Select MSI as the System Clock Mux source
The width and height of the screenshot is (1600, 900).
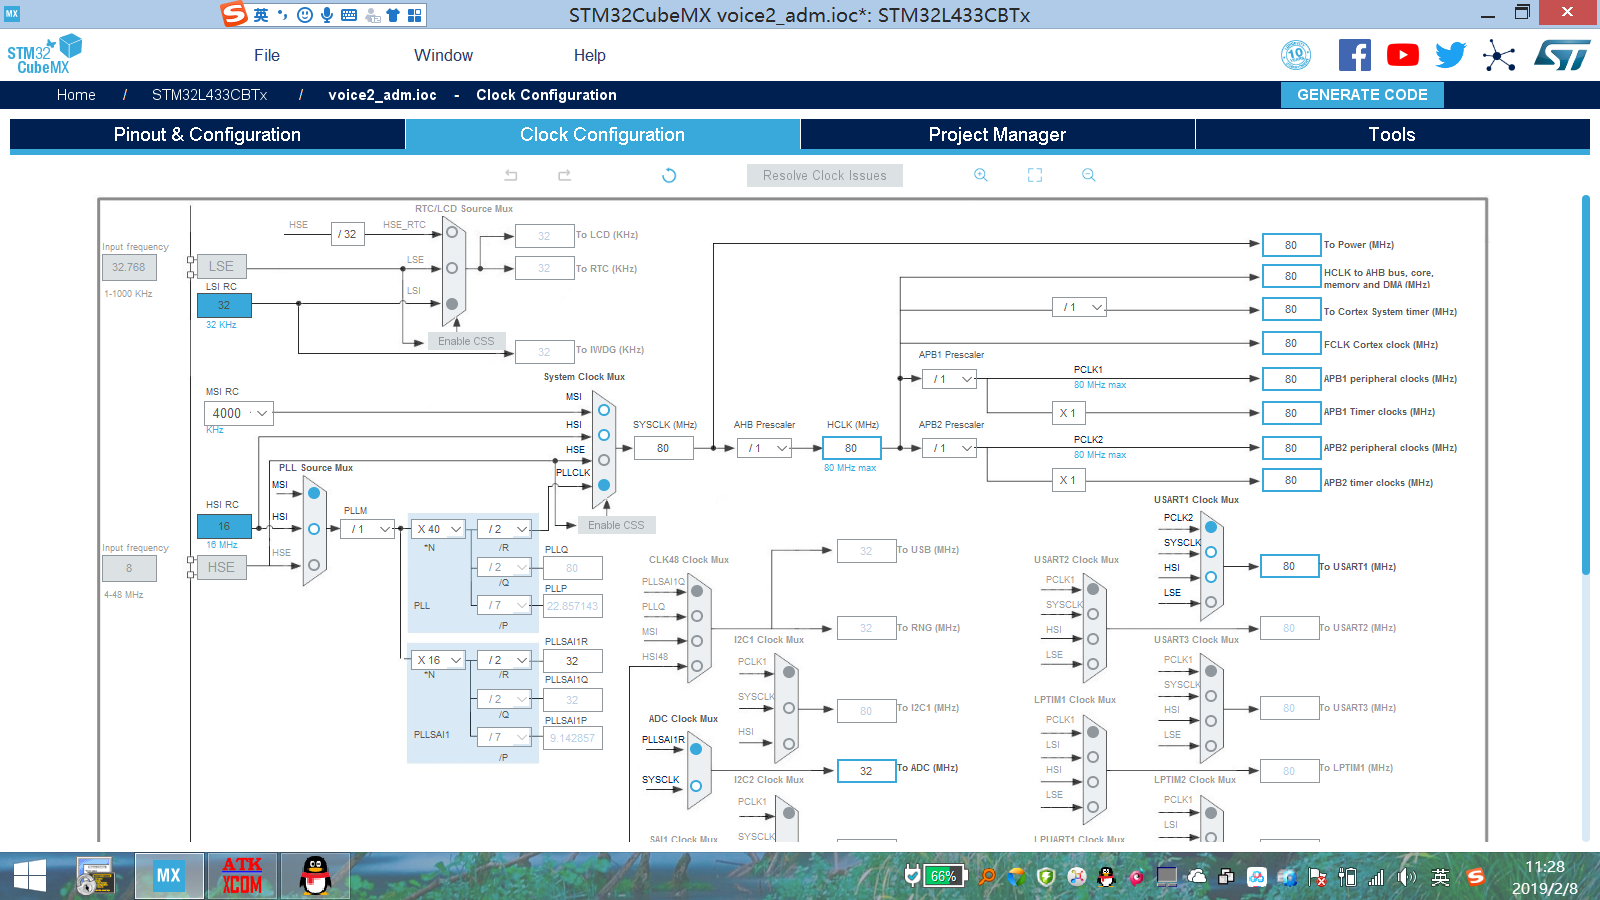(x=604, y=410)
